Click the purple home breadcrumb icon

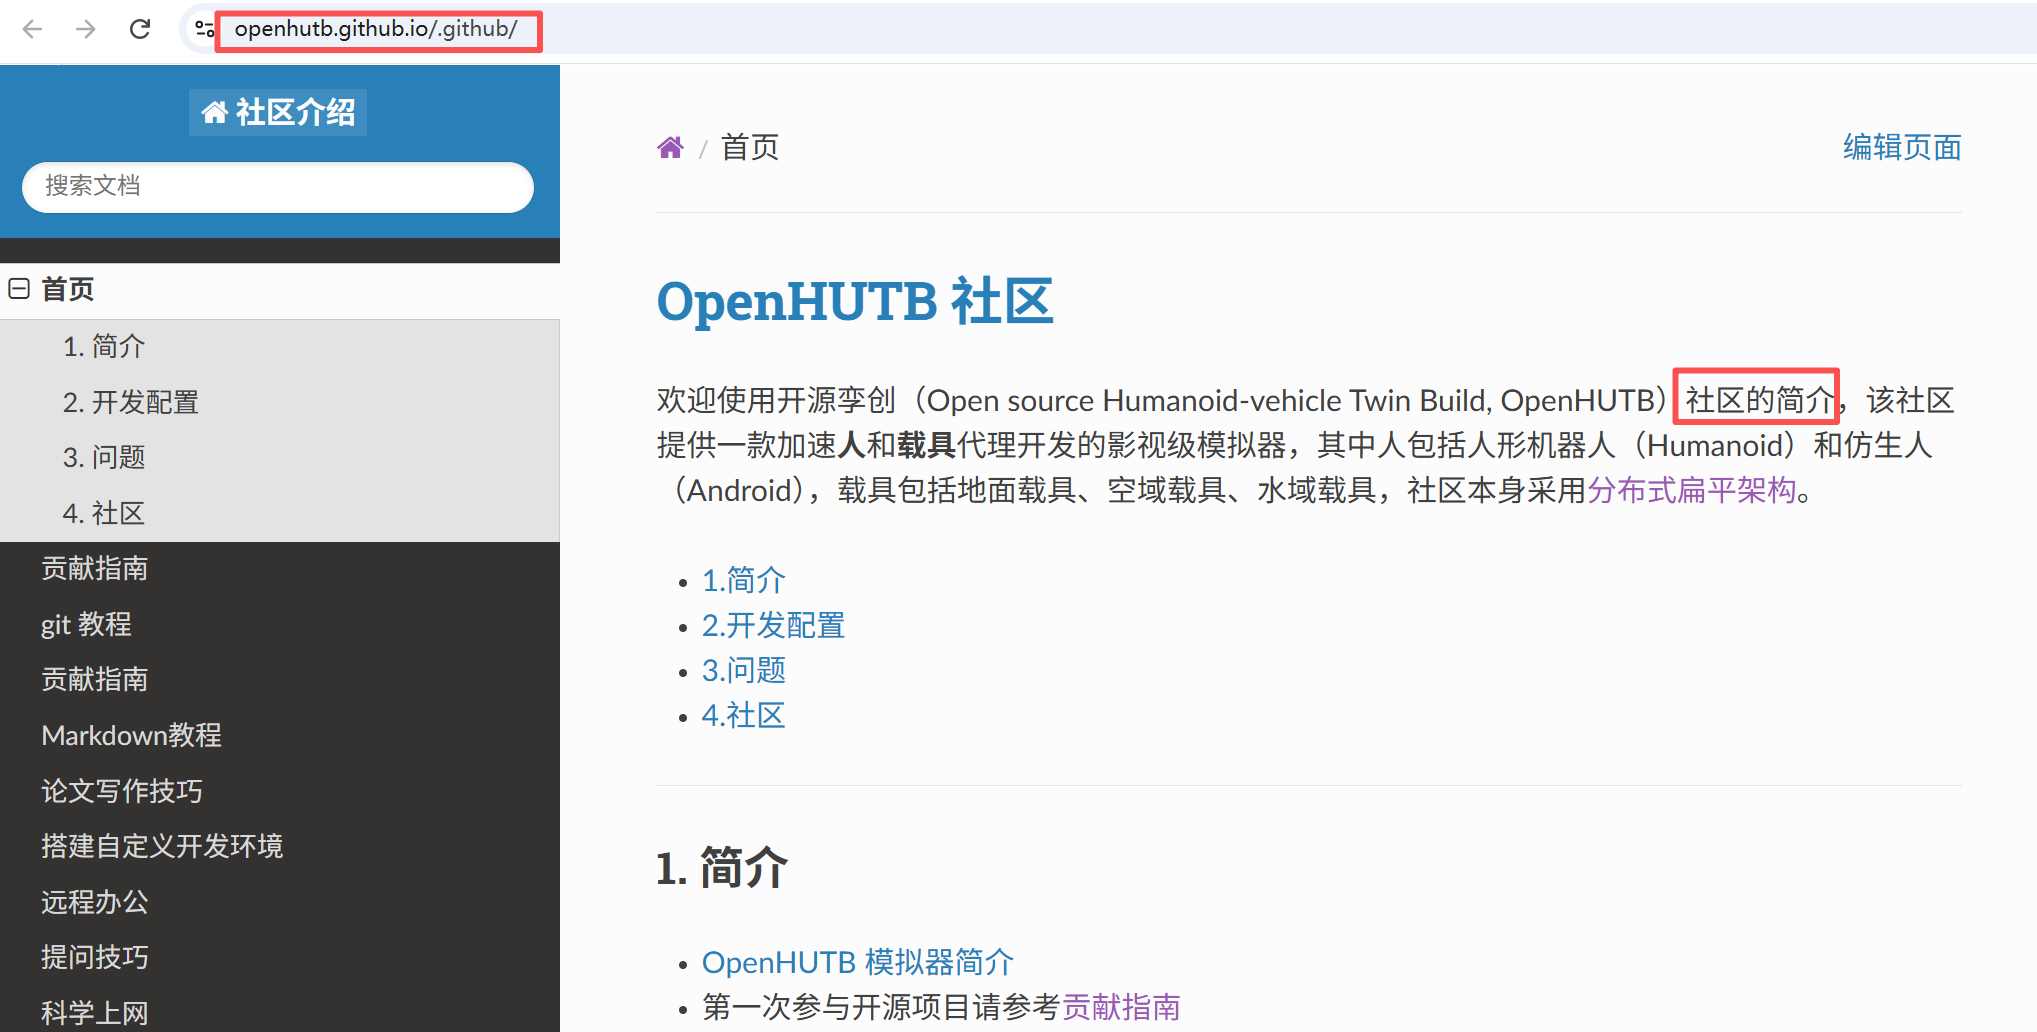[670, 148]
